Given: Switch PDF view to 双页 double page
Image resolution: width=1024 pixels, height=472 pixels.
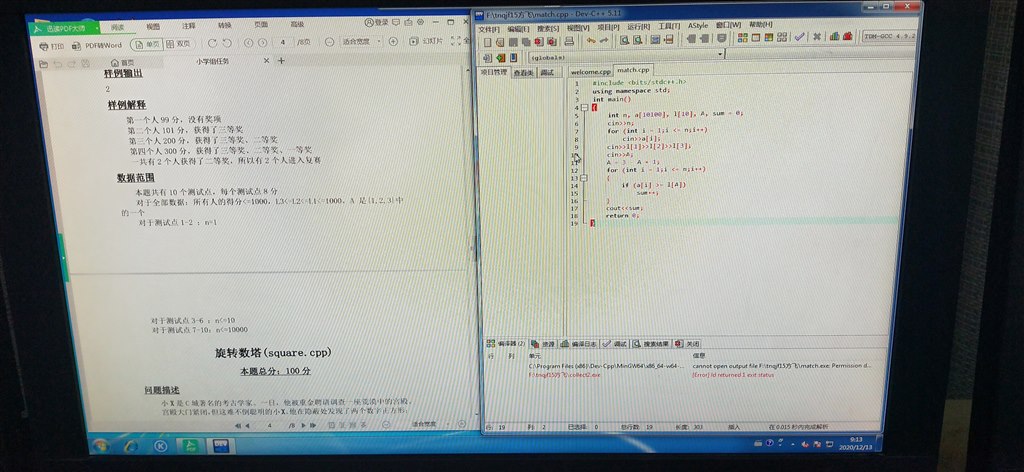Looking at the screenshot, I should 179,44.
